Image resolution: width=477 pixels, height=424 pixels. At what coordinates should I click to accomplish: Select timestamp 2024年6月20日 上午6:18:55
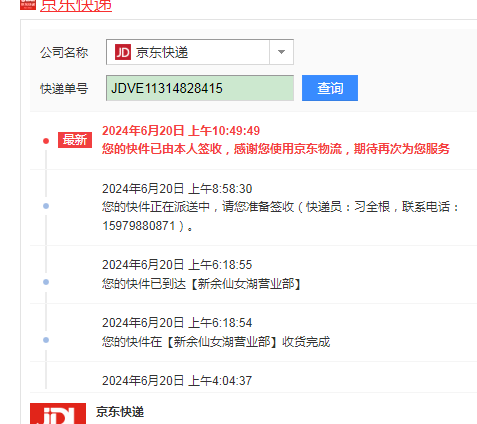click(177, 265)
